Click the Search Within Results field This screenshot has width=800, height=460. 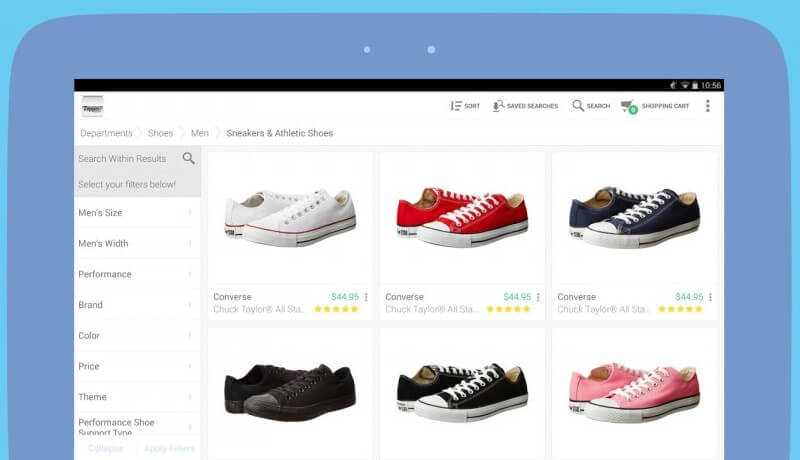pyautogui.click(x=123, y=158)
